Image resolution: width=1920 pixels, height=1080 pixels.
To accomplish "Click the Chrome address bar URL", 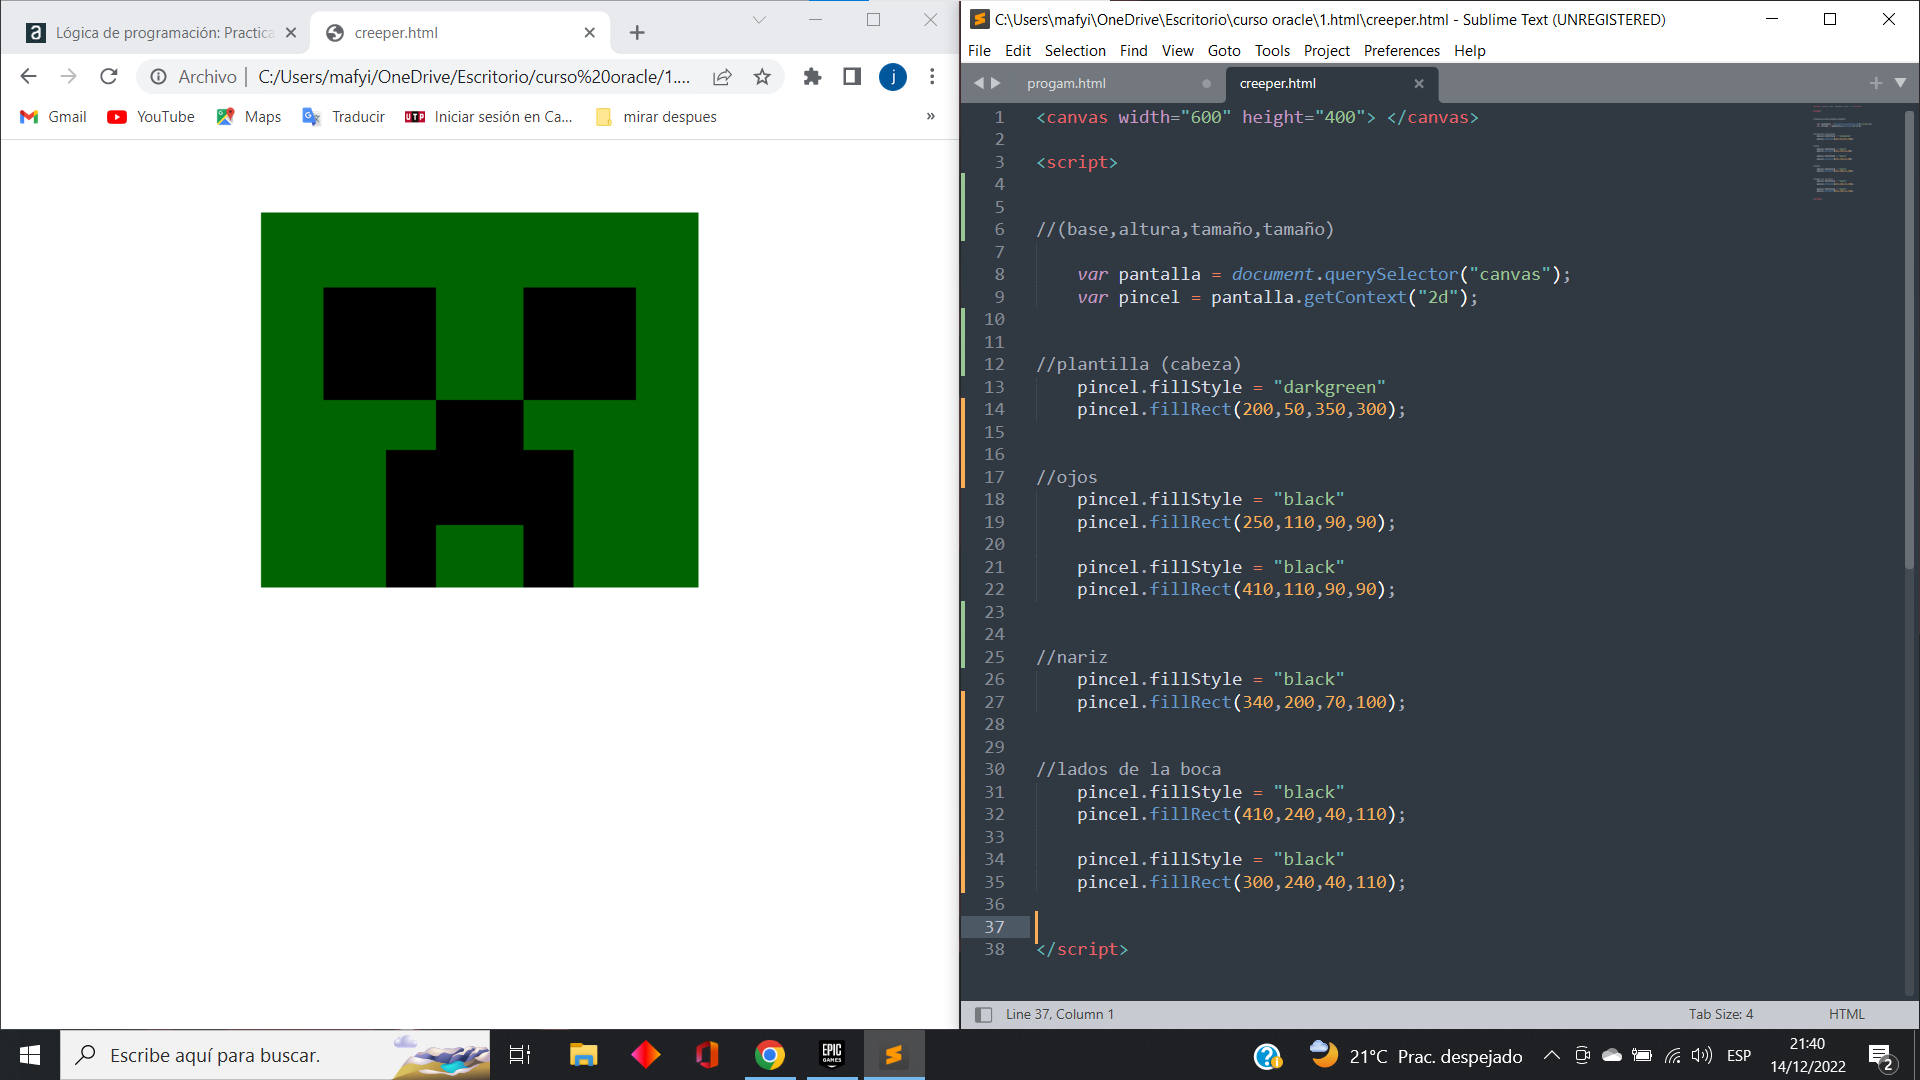I will point(474,77).
